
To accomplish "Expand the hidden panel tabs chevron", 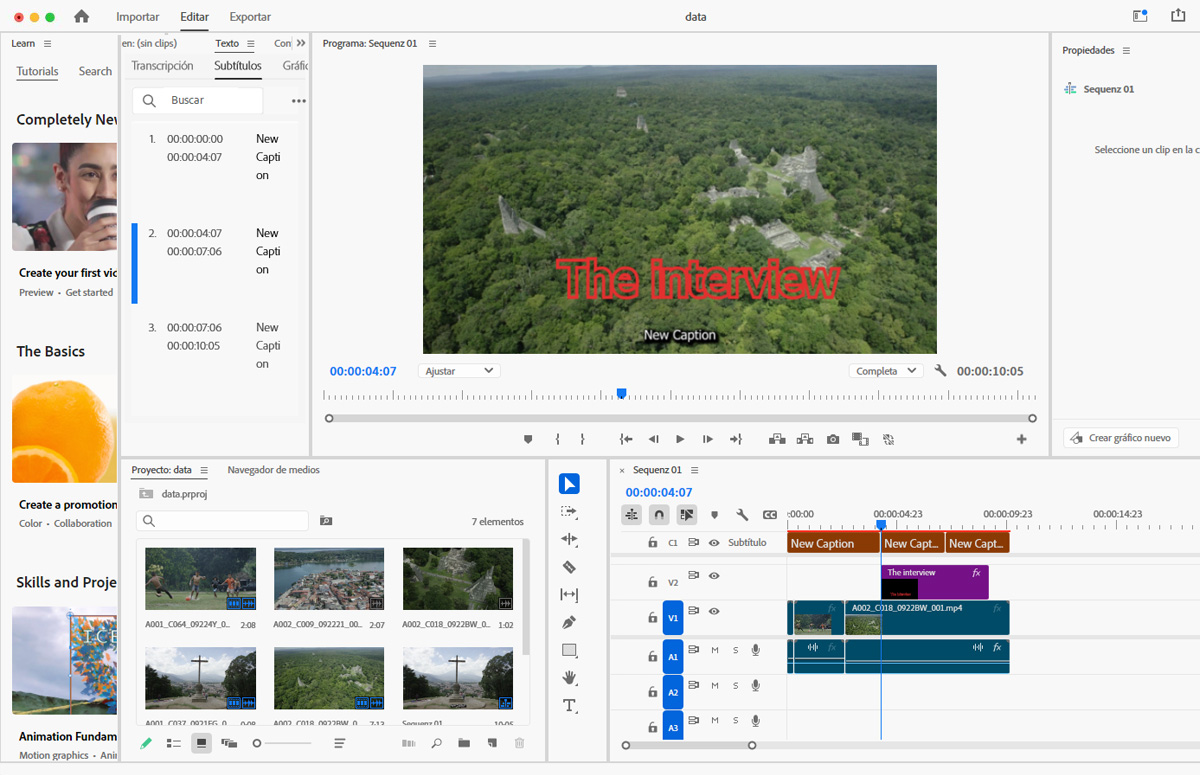I will pos(301,43).
